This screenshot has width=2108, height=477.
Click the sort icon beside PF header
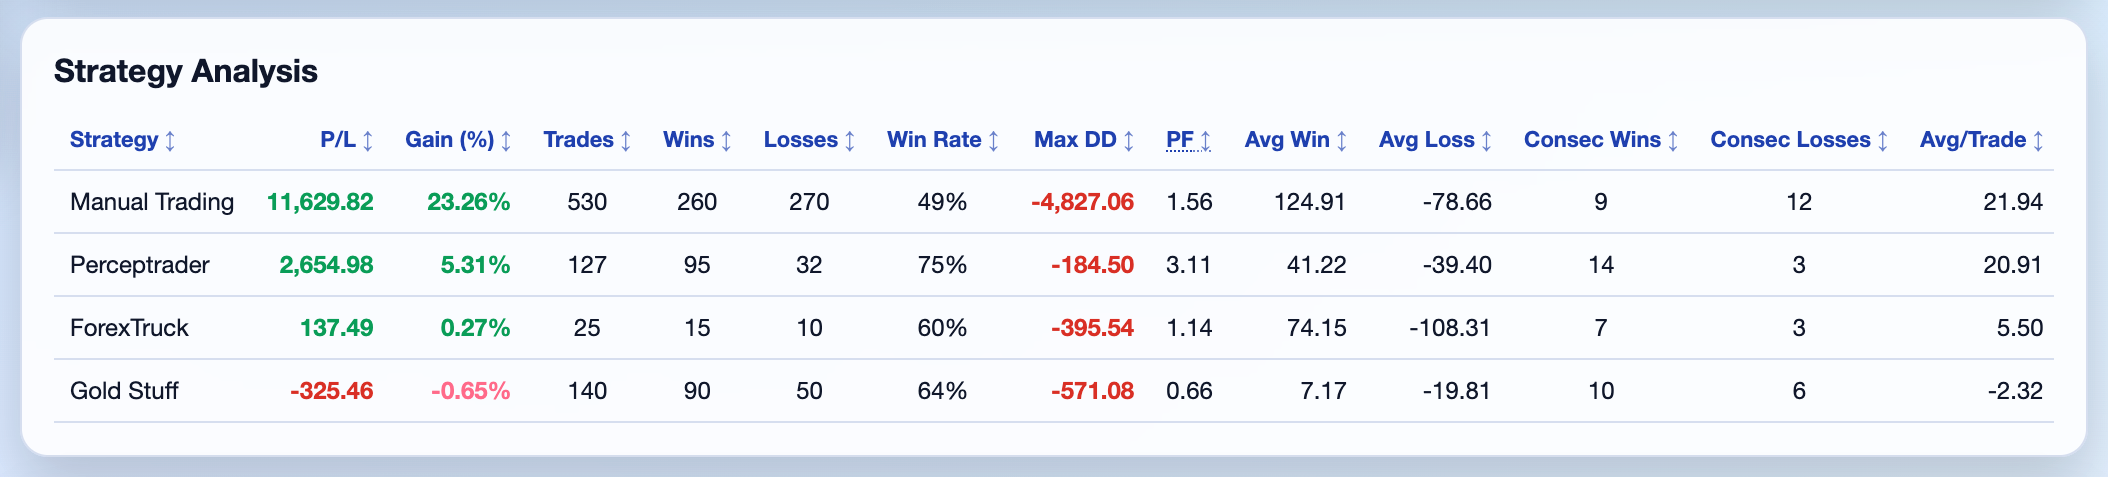coord(1206,141)
